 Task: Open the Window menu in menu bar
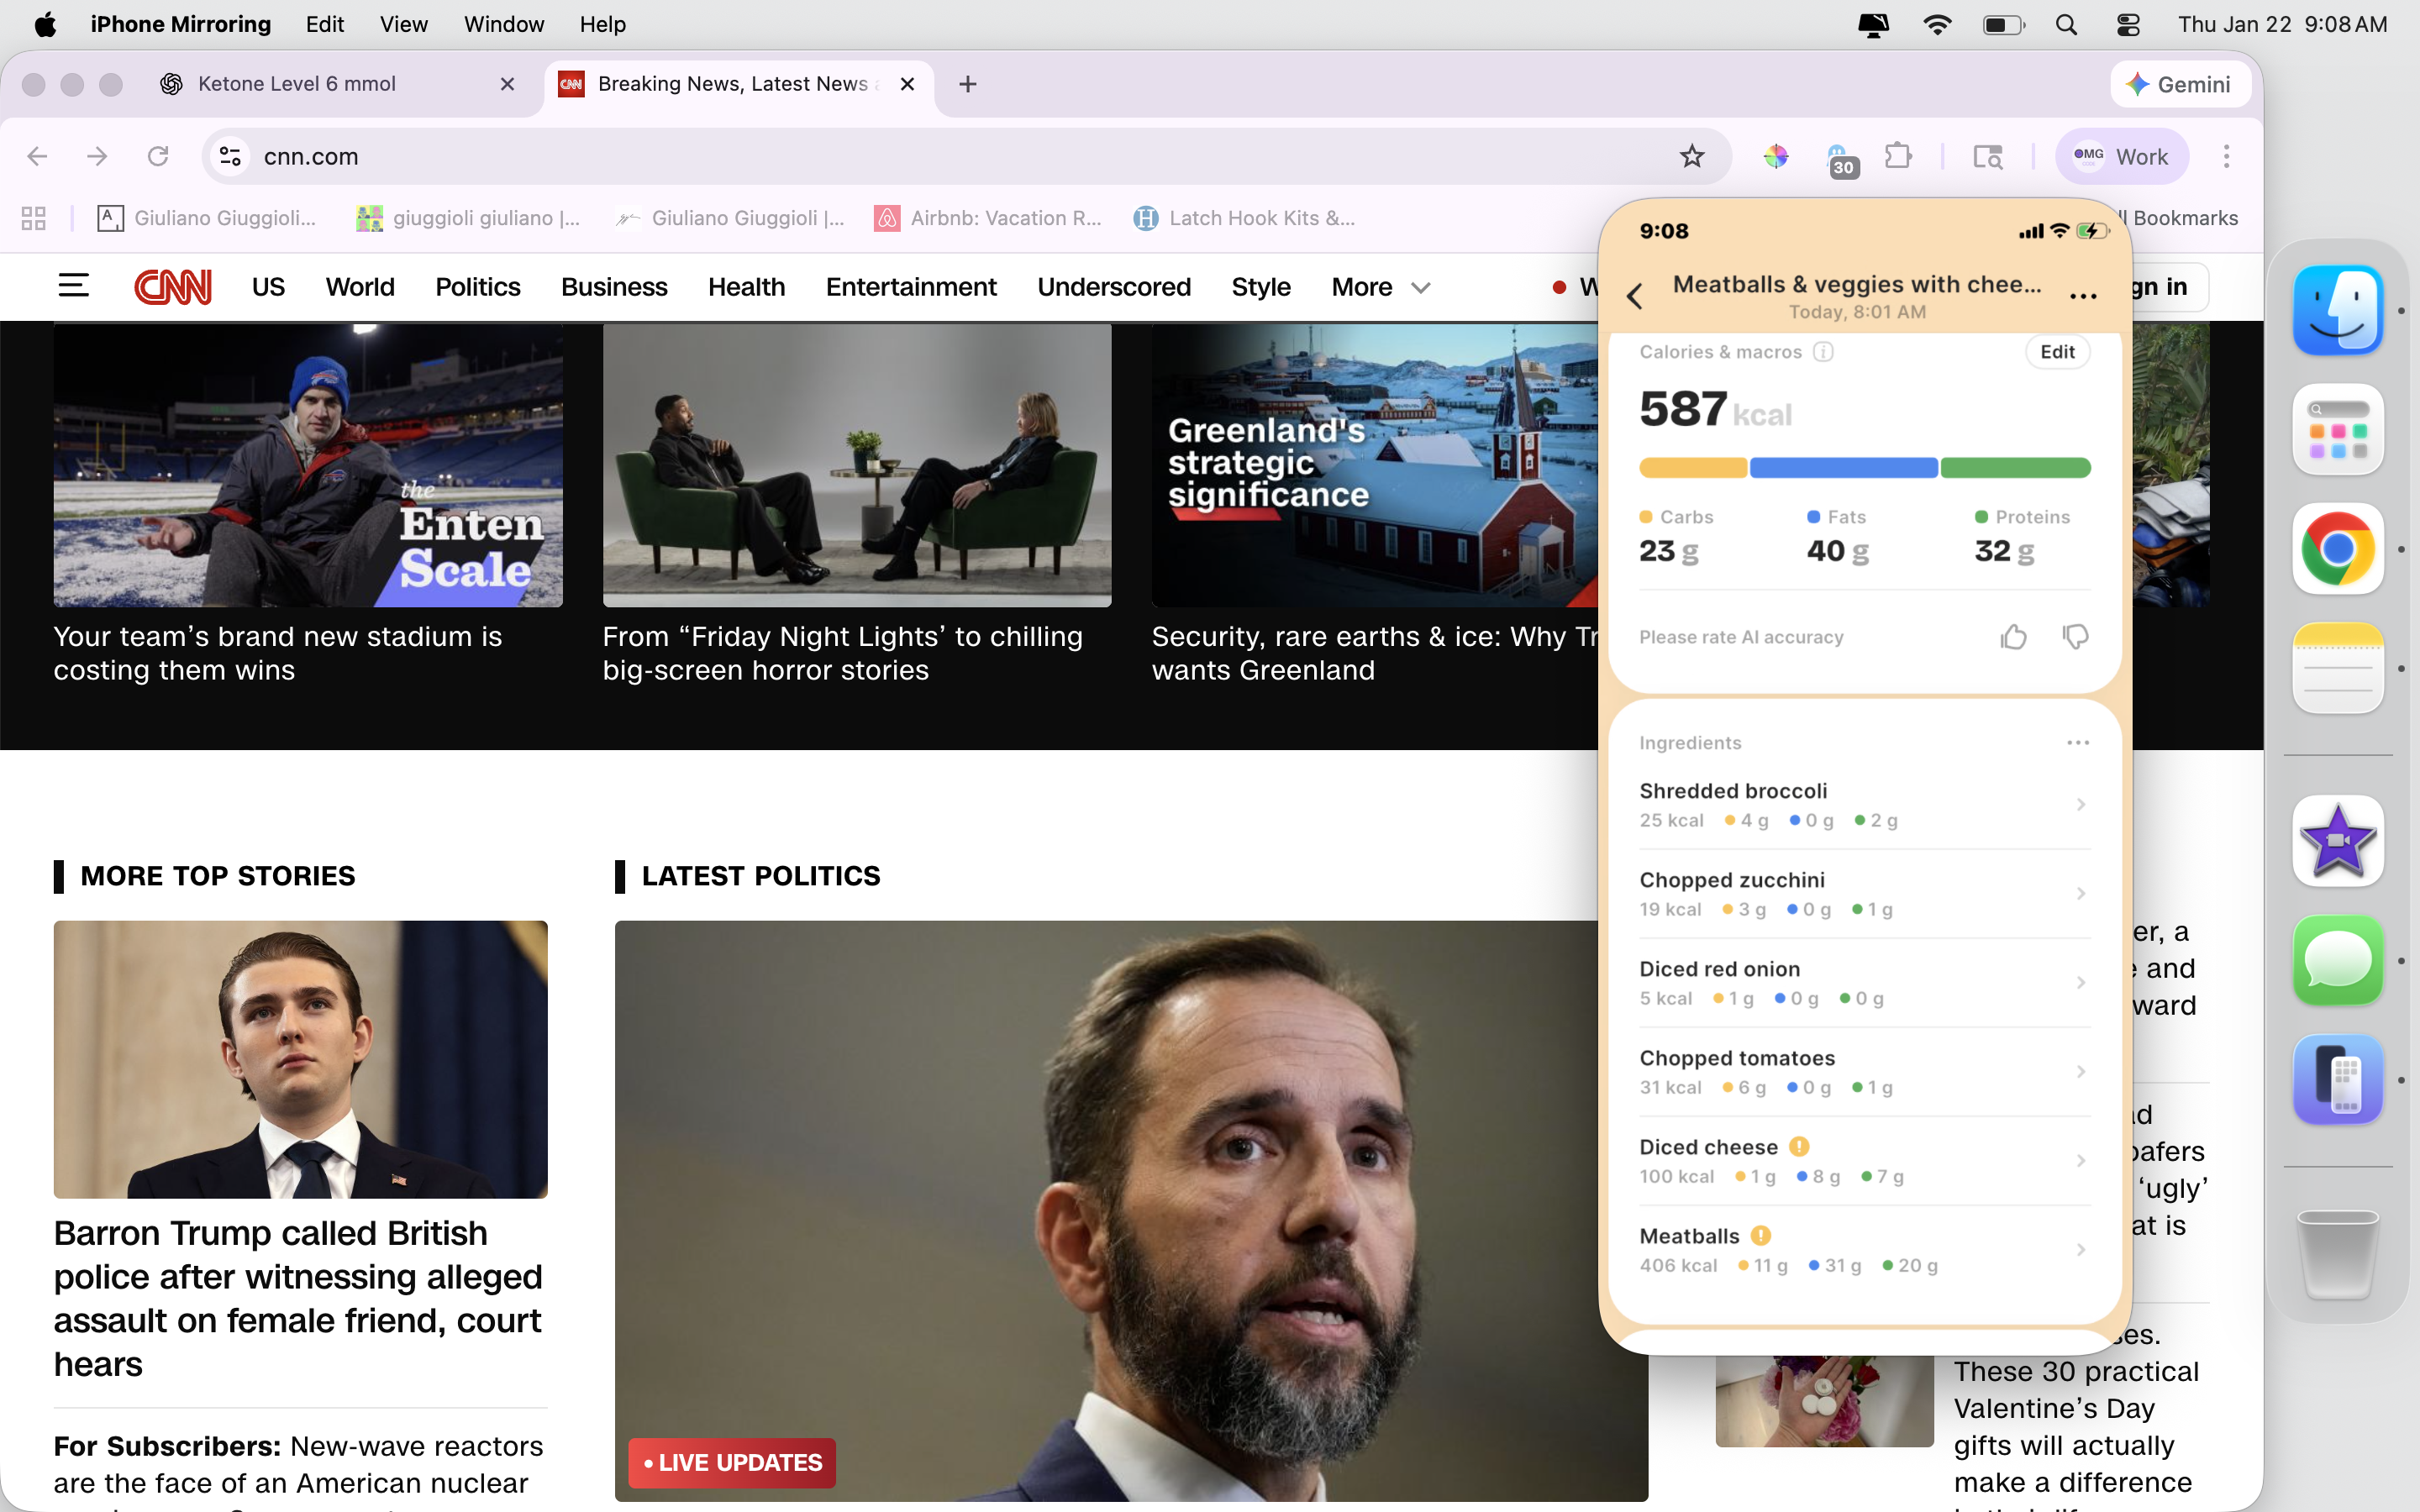tap(503, 24)
